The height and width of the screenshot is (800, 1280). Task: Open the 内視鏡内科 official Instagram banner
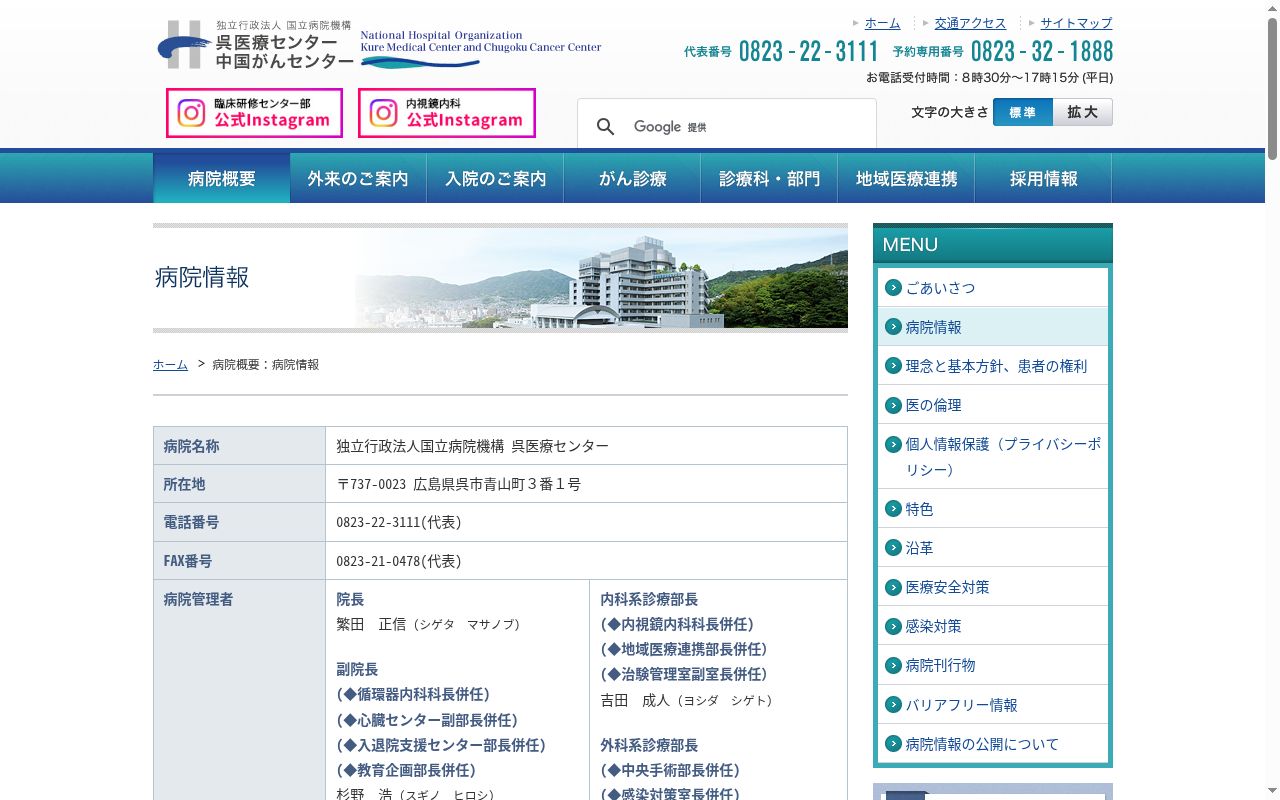click(447, 113)
